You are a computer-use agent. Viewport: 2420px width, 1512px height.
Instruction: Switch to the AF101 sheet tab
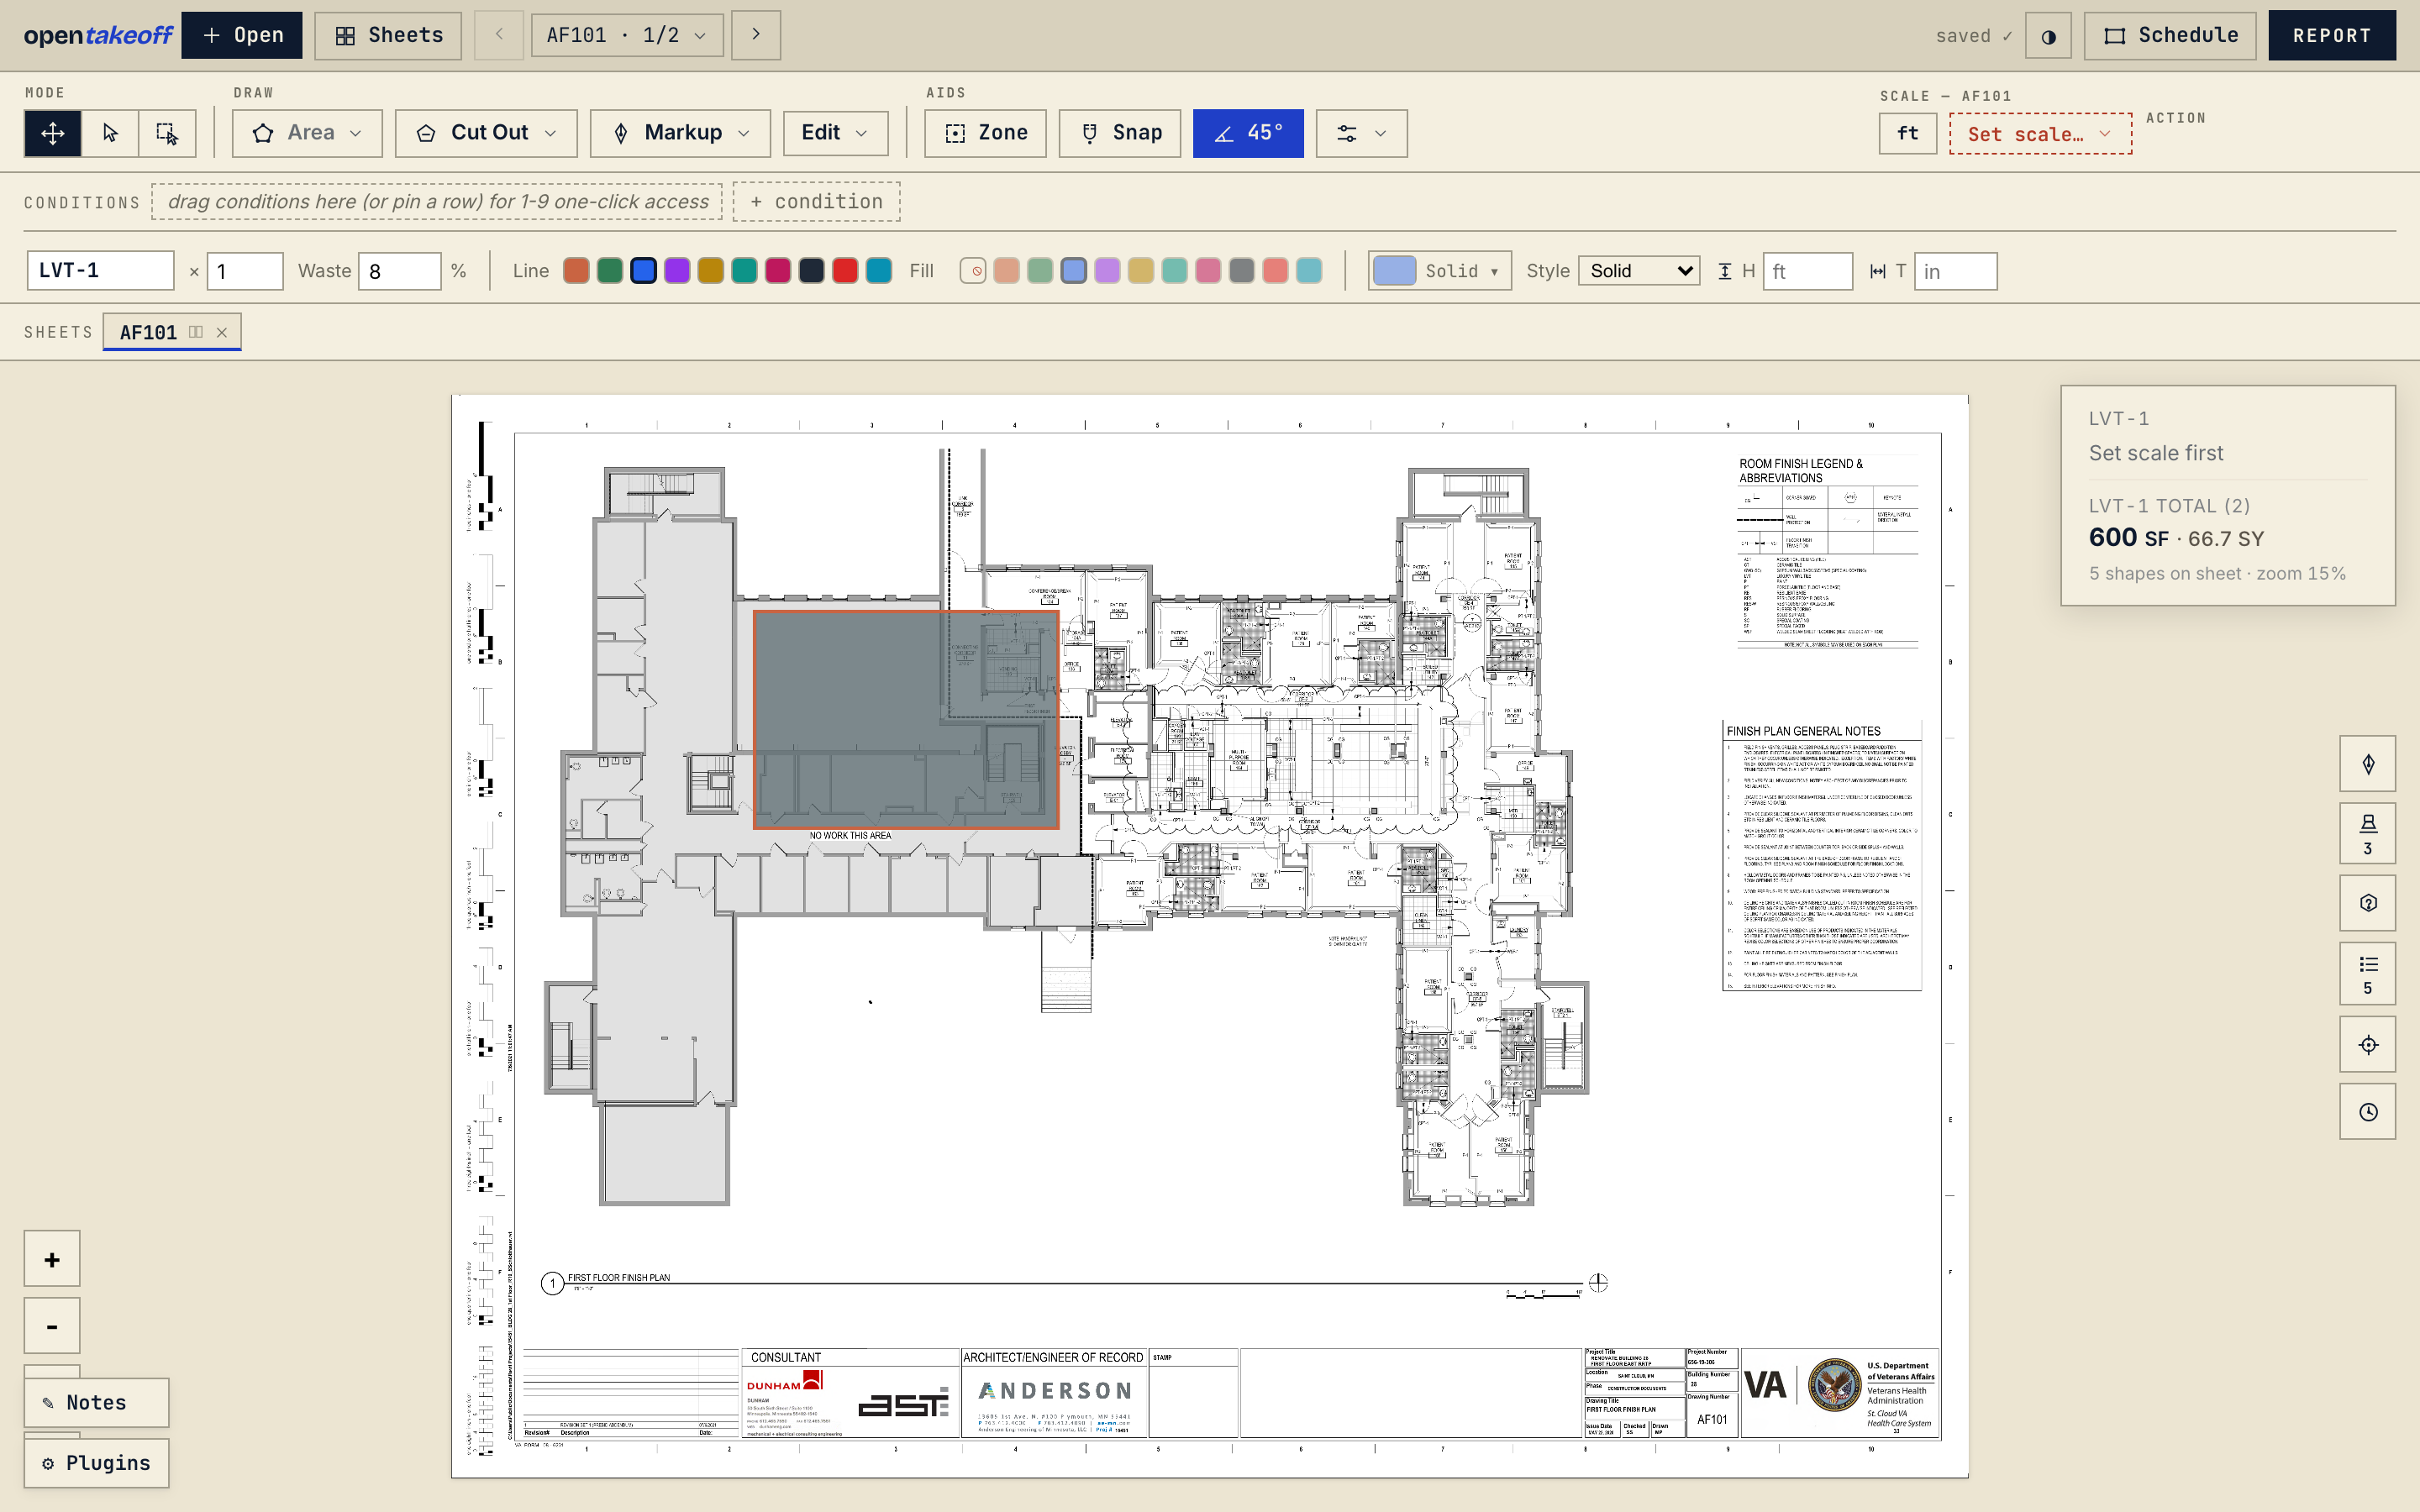click(x=148, y=332)
